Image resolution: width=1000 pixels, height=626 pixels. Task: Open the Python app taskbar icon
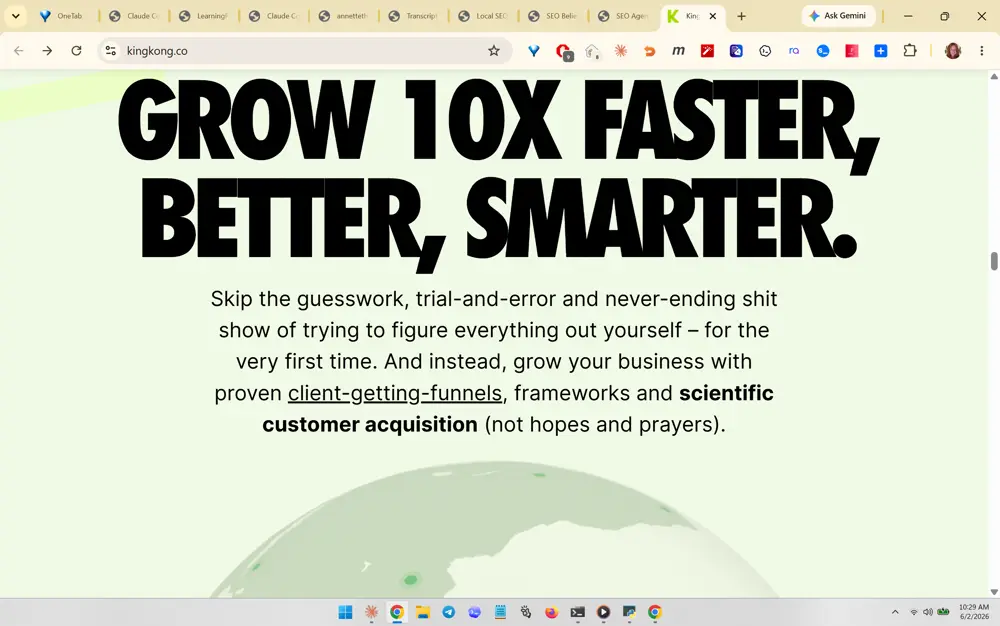click(629, 613)
